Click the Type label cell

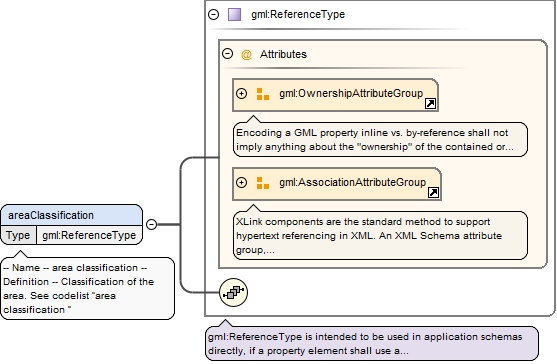coord(18,235)
